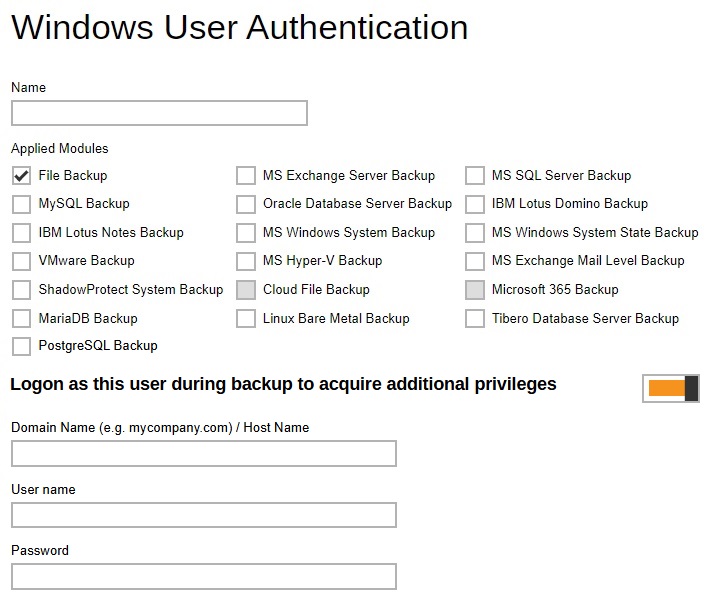Screen dimensions: 720x600
Task: Click the Windows User Authentication heading
Action: pyautogui.click(x=240, y=28)
